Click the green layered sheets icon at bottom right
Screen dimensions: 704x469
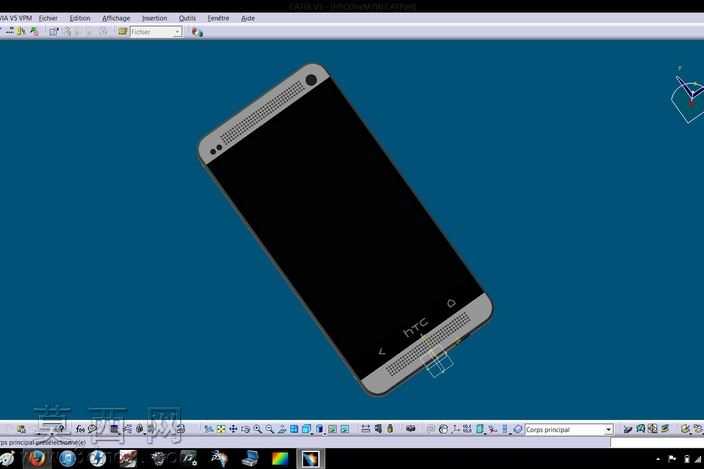tap(665, 429)
